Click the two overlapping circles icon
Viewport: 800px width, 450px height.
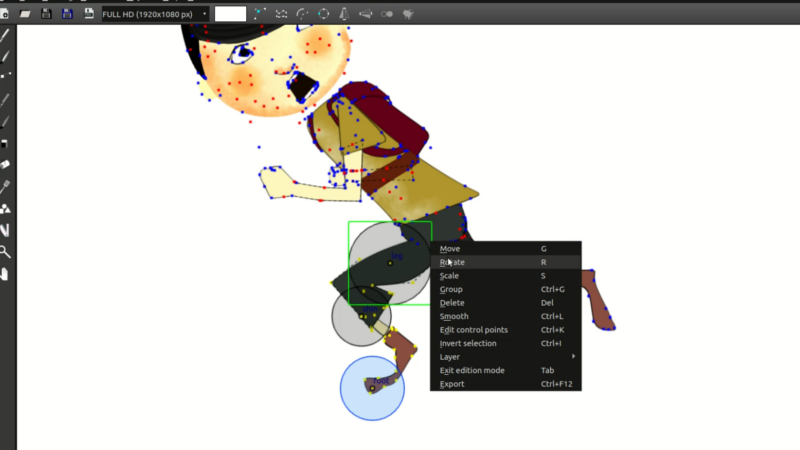pos(387,14)
